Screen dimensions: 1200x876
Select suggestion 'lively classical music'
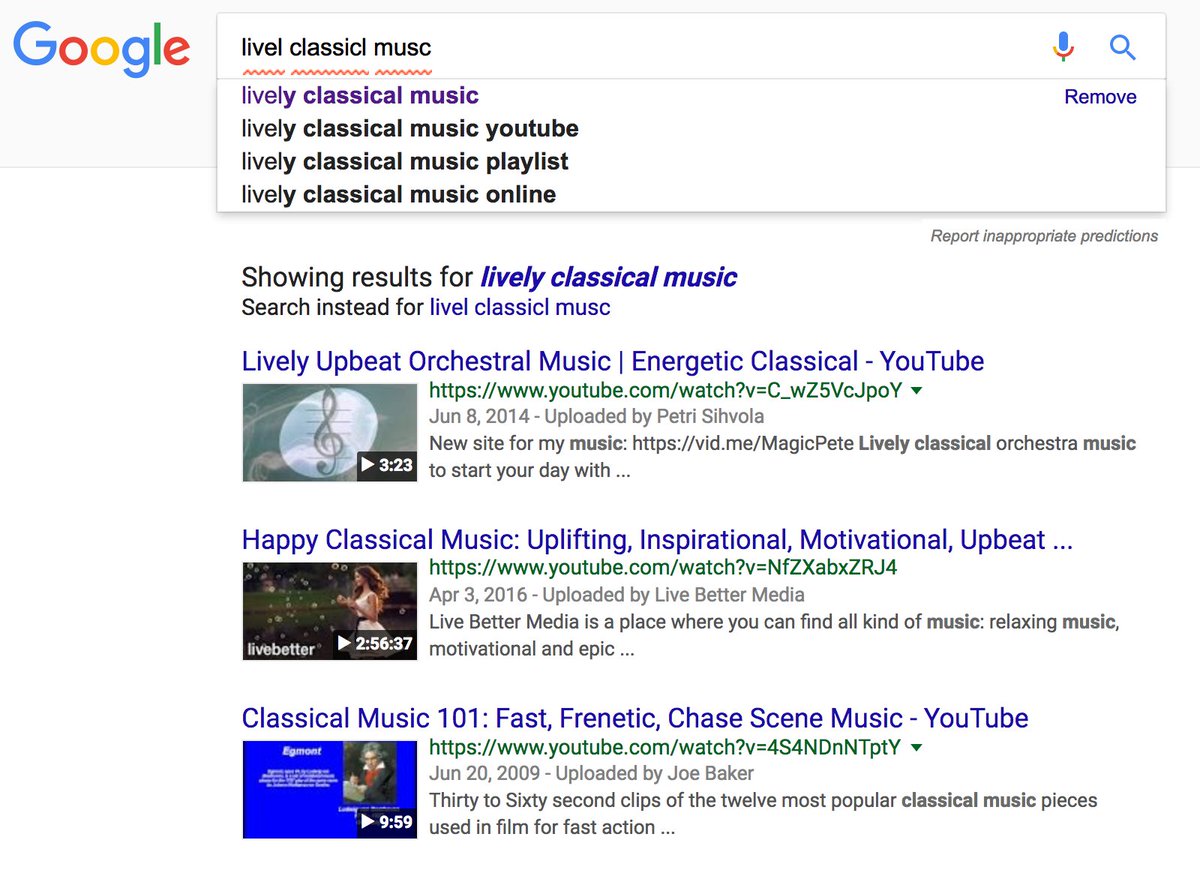tap(360, 96)
